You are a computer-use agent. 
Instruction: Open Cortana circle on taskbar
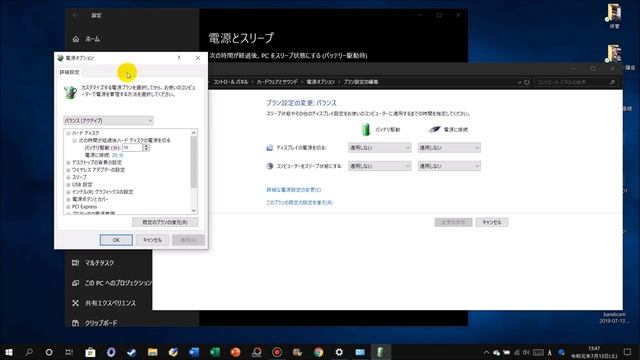49,352
